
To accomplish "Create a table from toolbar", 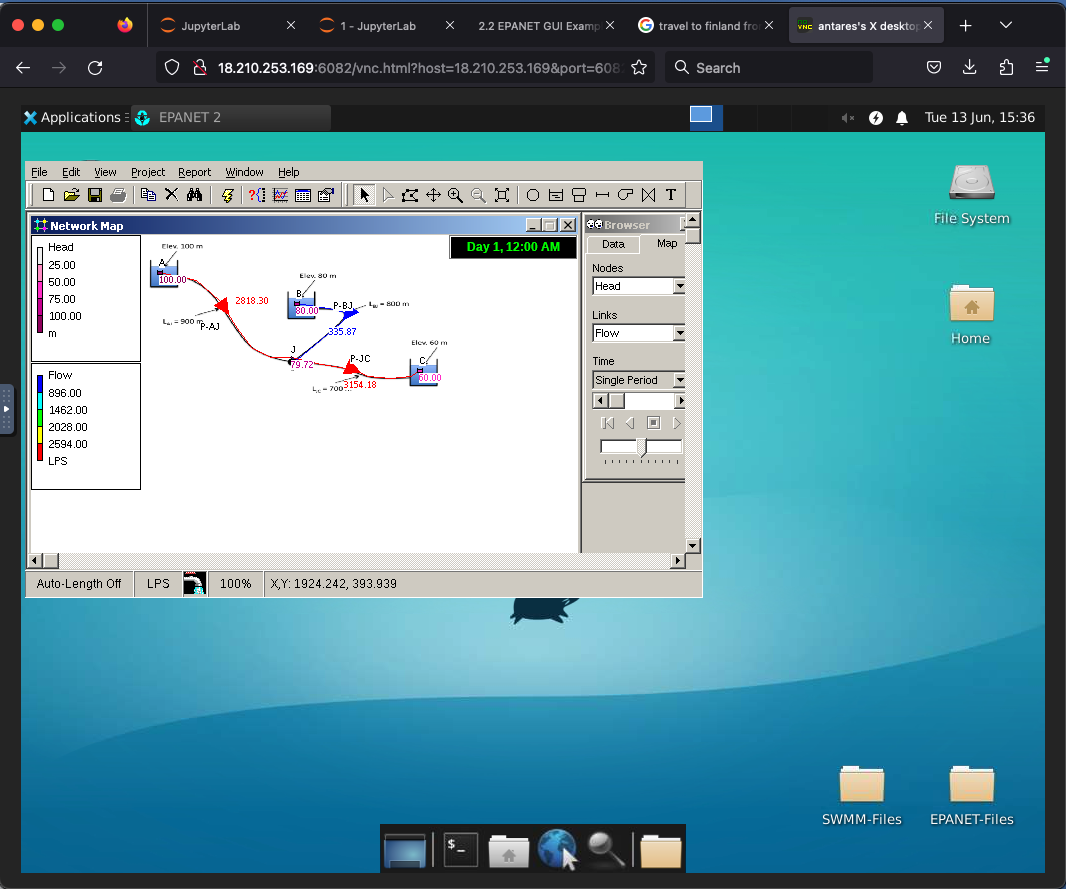I will coord(303,195).
